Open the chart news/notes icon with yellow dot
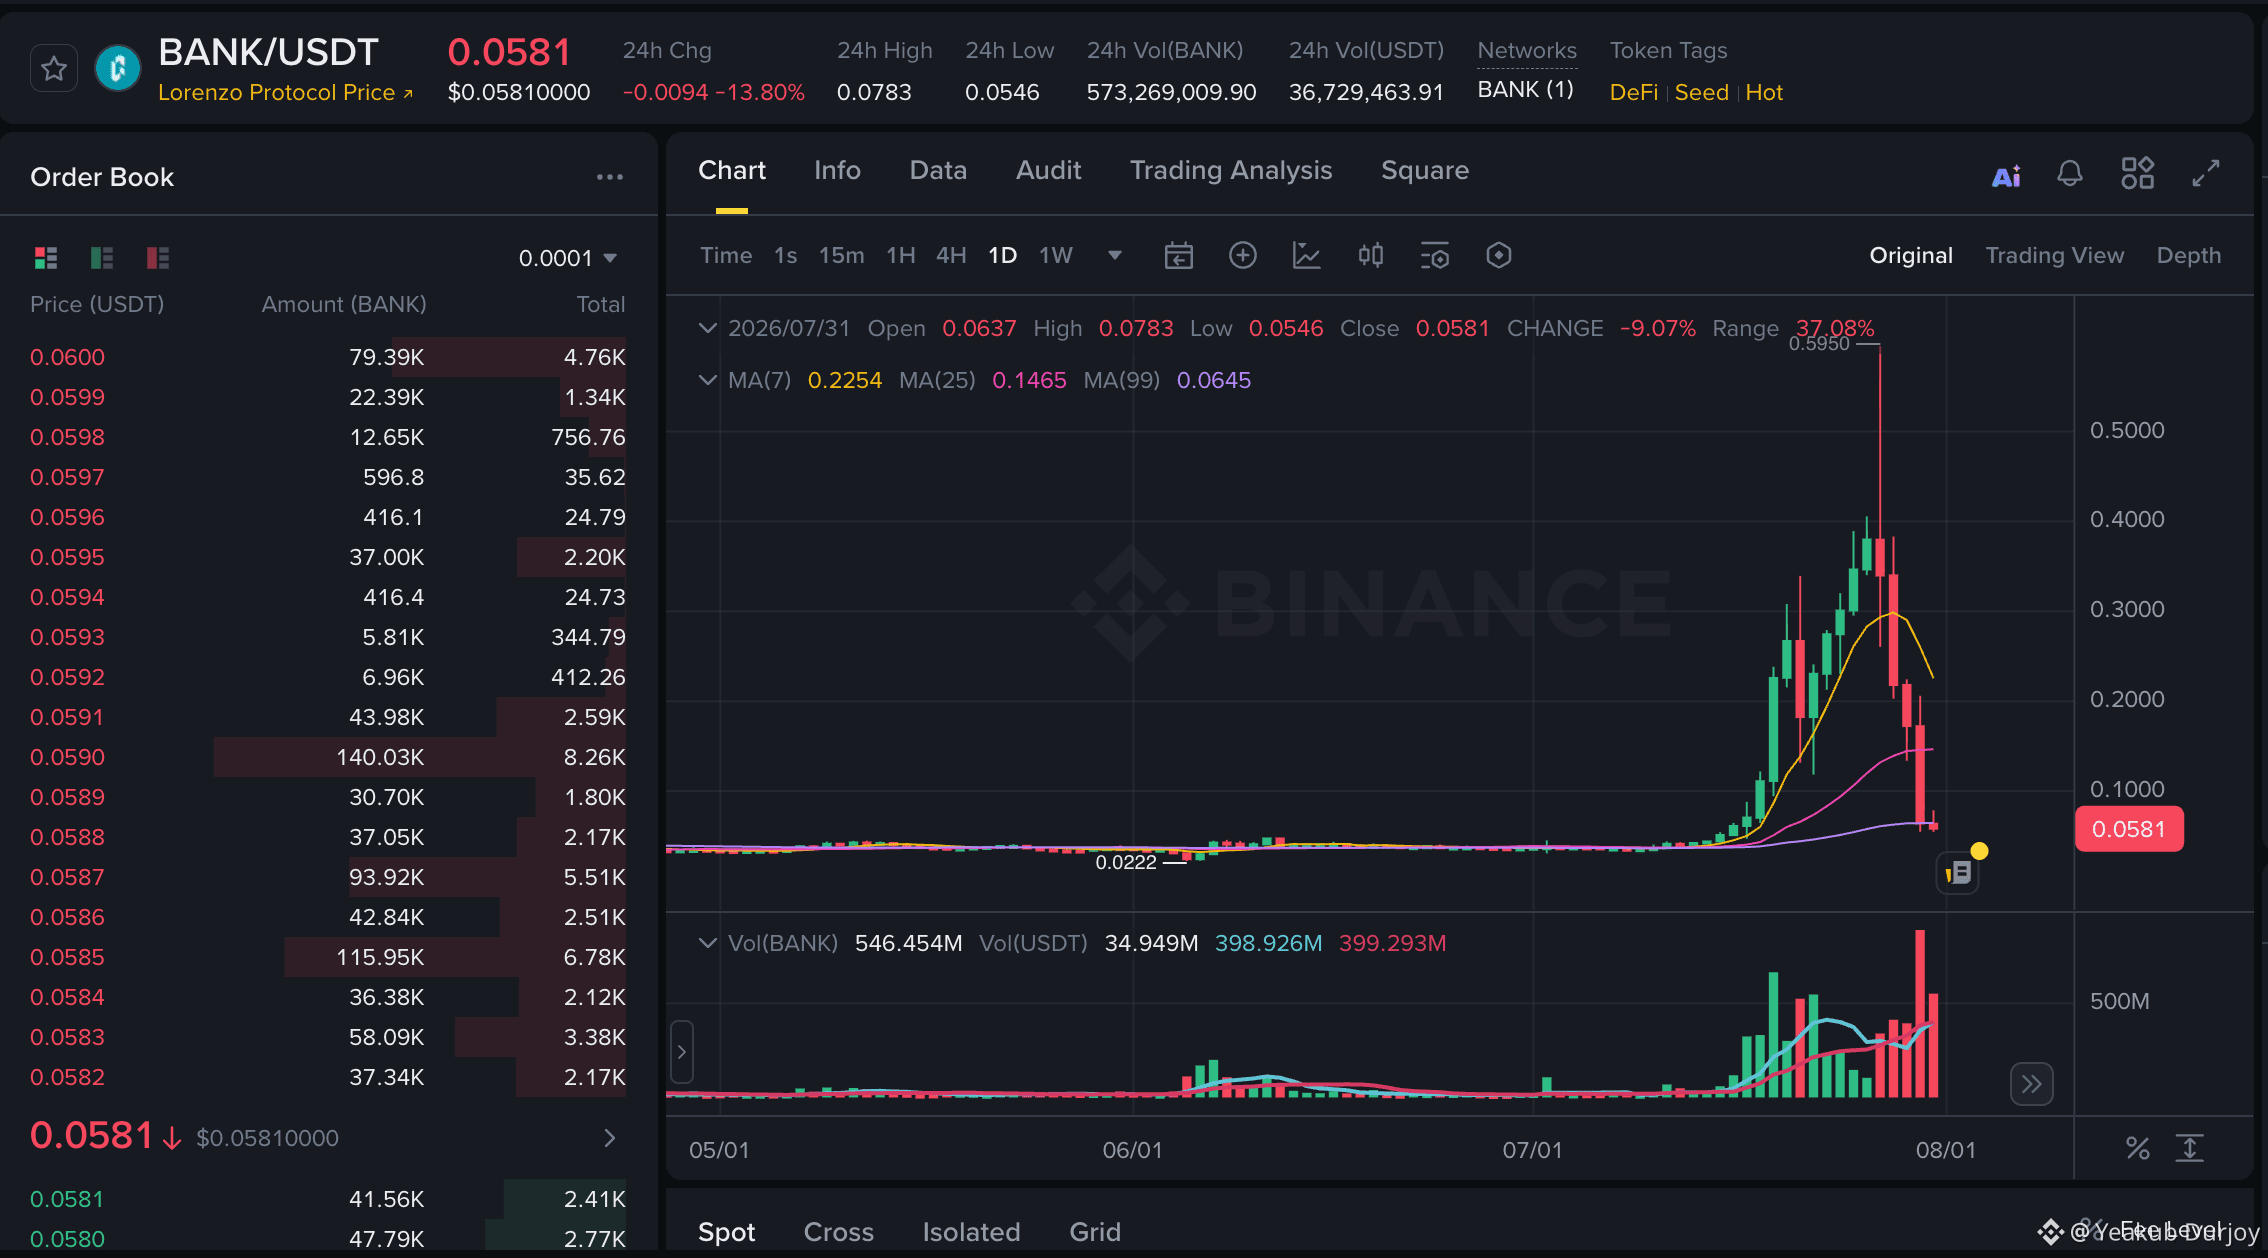The image size is (2268, 1258). point(1958,873)
